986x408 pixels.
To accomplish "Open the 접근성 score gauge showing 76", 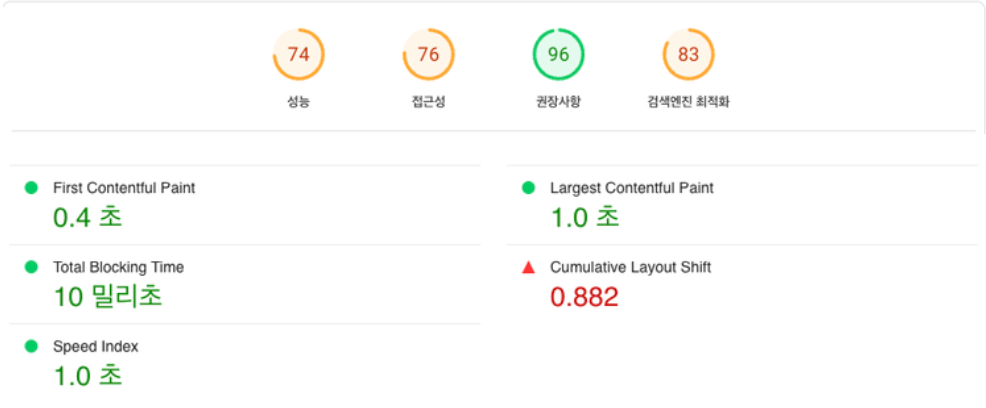I will pyautogui.click(x=429, y=55).
